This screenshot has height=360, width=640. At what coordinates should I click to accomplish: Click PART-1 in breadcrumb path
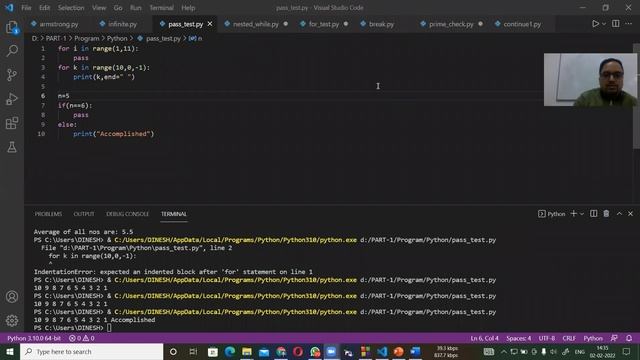(x=56, y=38)
